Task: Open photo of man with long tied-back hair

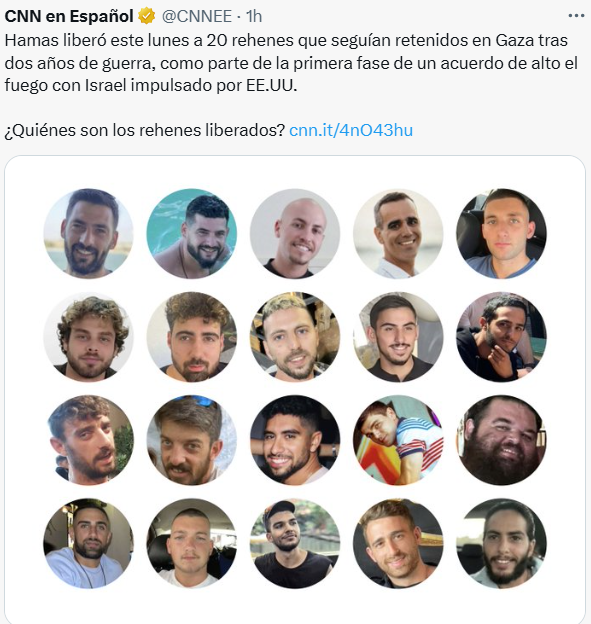Action: point(501,543)
